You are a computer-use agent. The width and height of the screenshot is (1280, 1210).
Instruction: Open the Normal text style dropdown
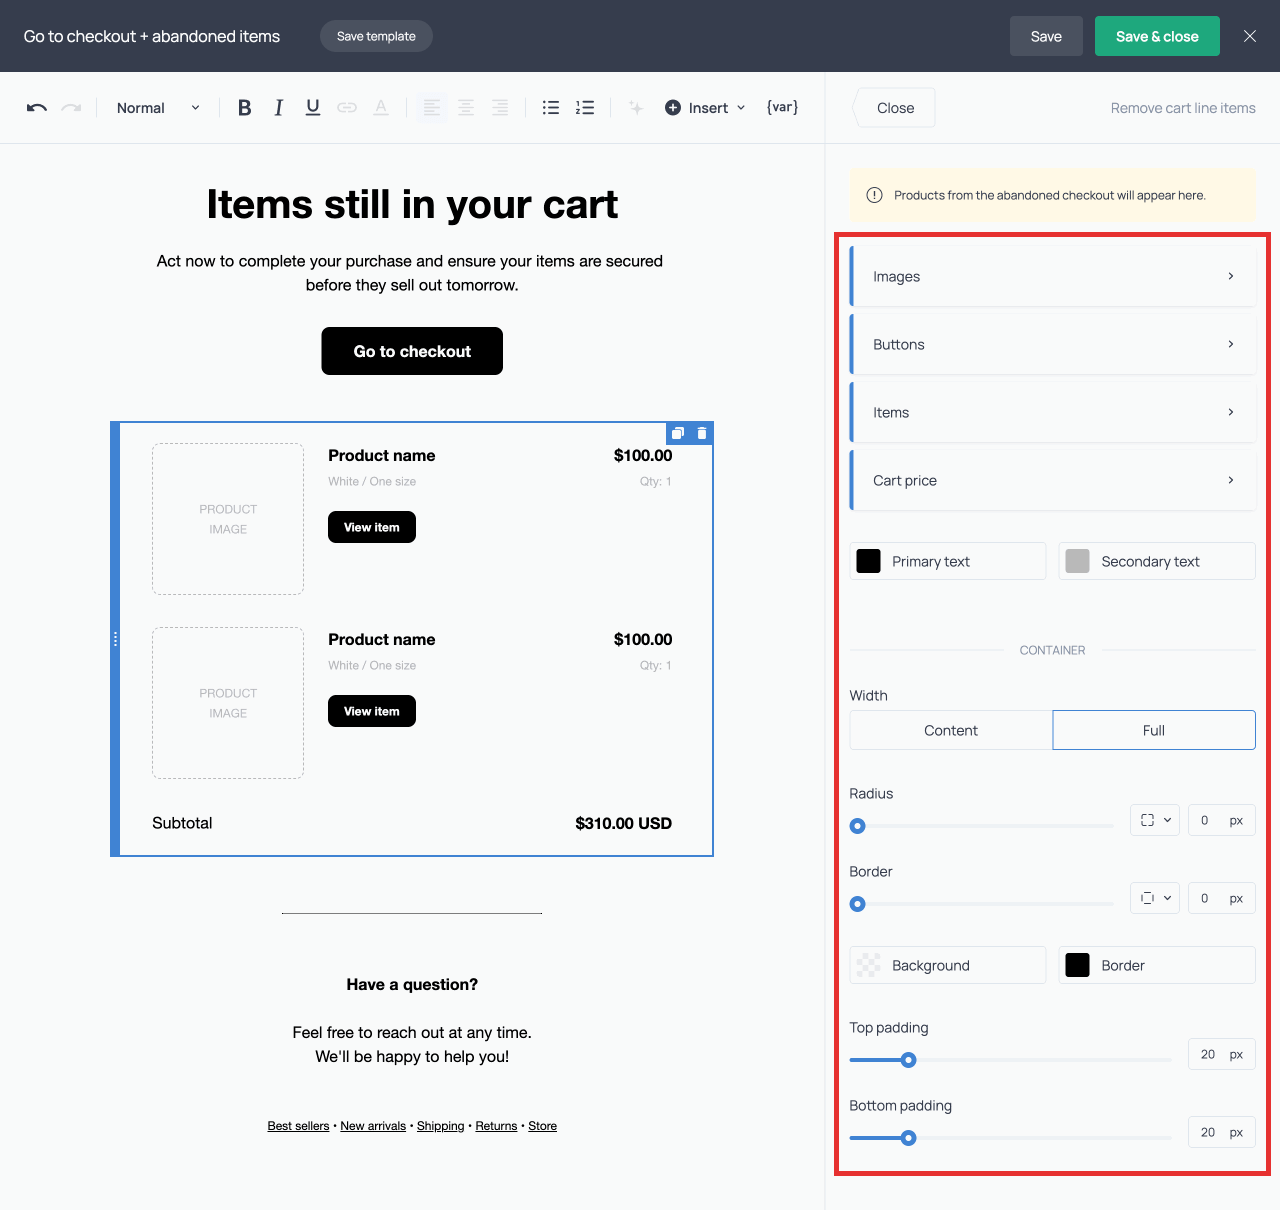pyautogui.click(x=158, y=108)
